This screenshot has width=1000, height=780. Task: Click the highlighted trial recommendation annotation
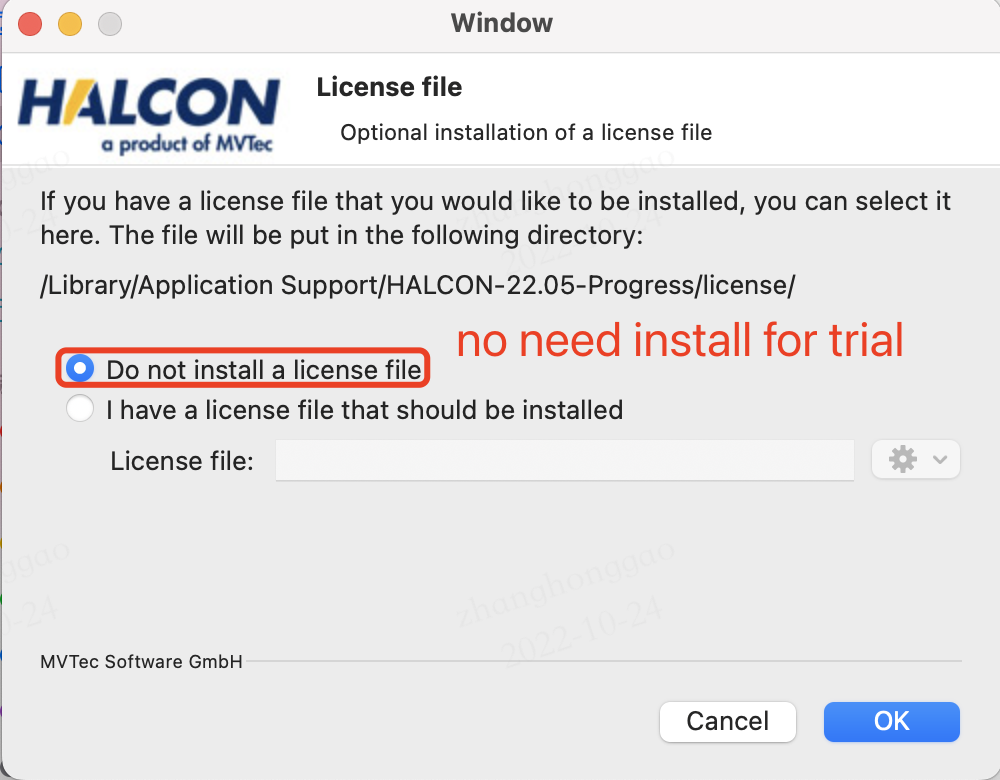pos(679,341)
